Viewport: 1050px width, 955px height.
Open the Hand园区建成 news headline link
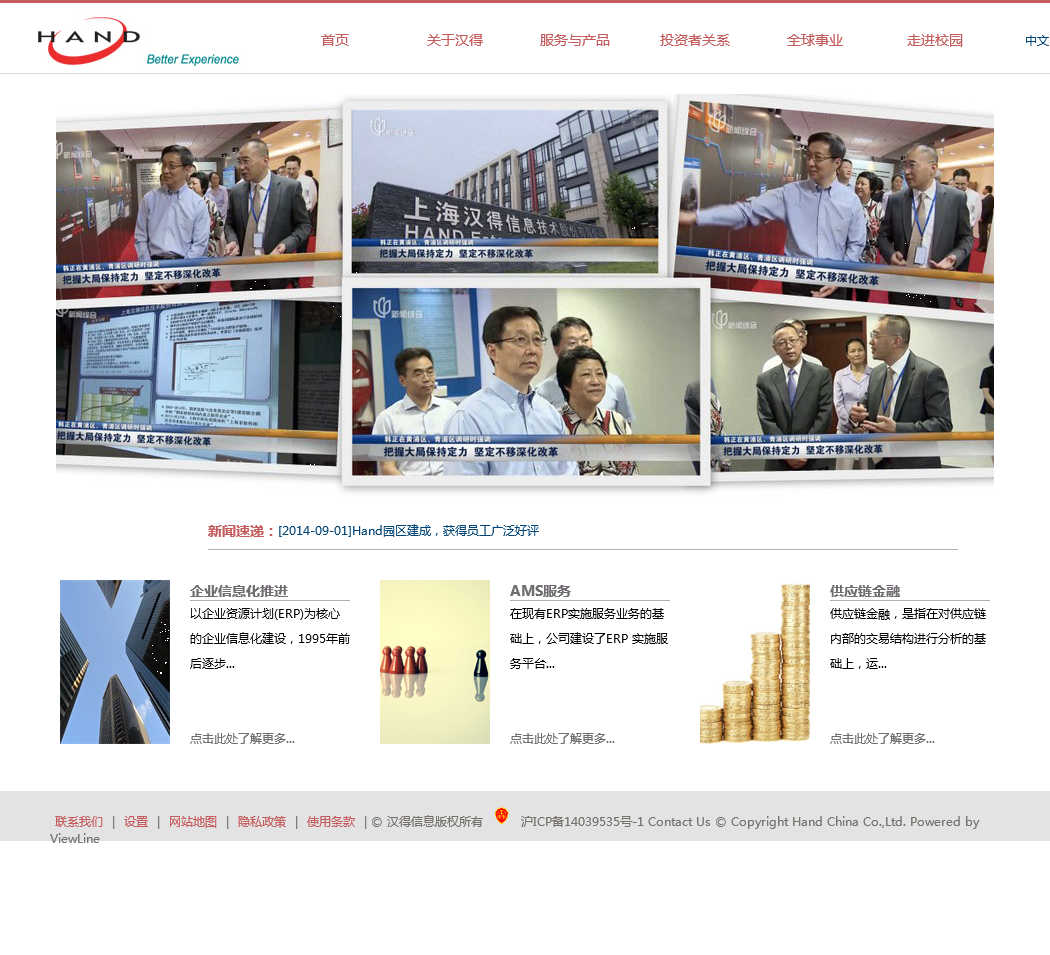pos(408,530)
